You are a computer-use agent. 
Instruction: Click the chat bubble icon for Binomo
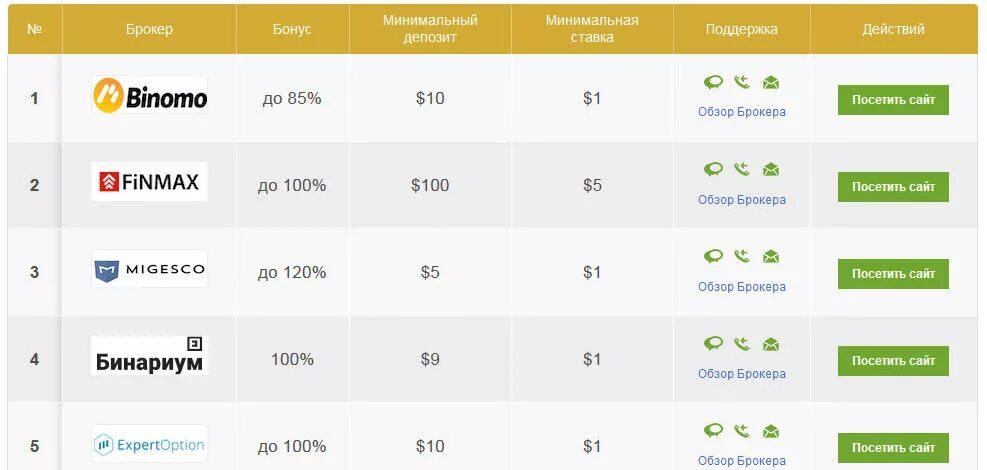click(x=713, y=82)
